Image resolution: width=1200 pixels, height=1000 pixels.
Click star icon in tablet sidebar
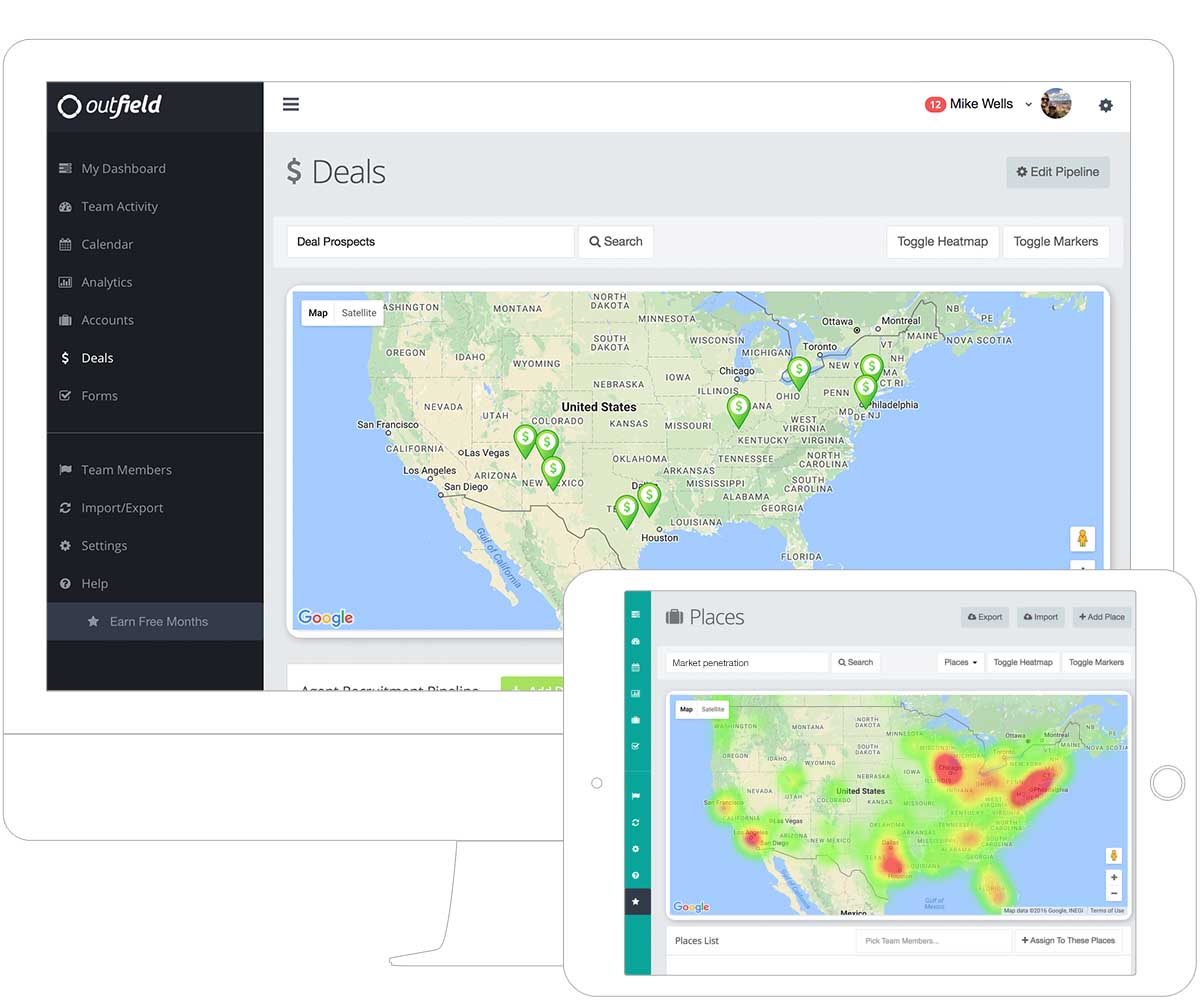click(x=637, y=902)
